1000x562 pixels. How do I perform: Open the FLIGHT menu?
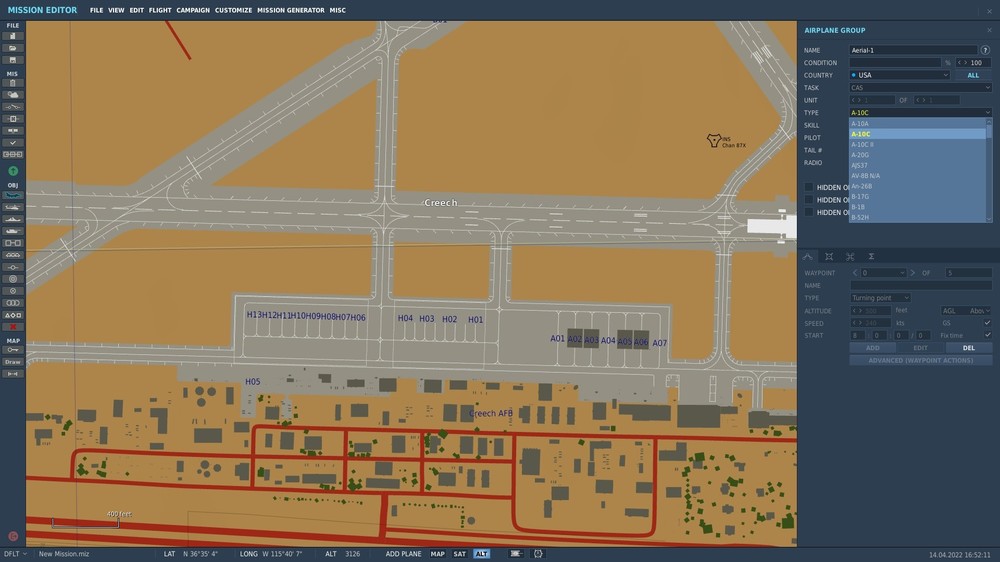[x=160, y=10]
